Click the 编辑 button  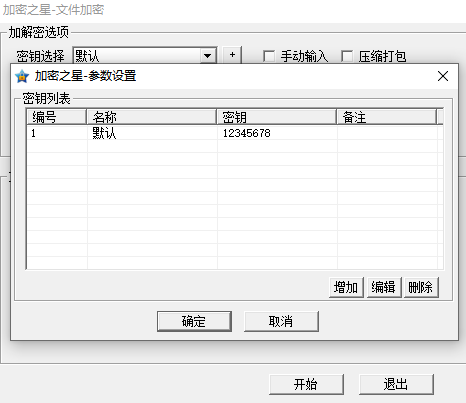coord(384,287)
